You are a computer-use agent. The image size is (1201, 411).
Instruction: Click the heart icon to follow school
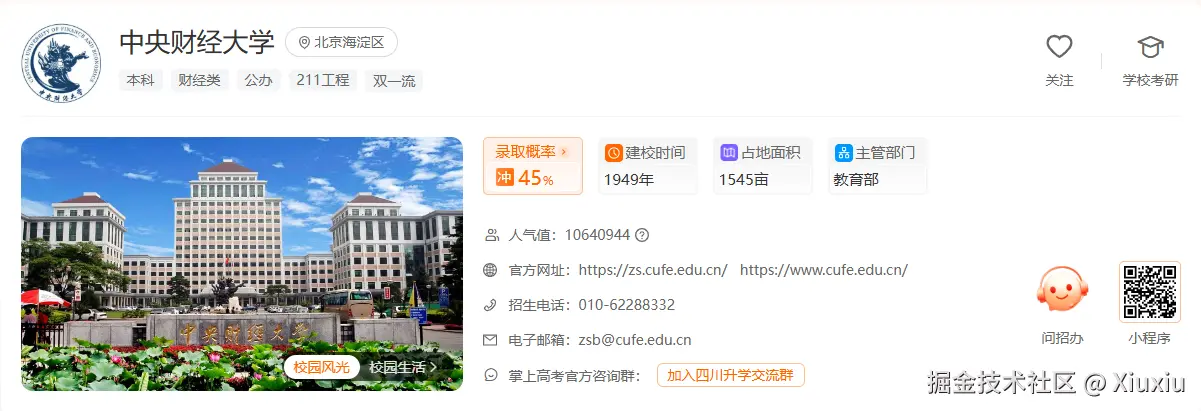[x=1059, y=46]
